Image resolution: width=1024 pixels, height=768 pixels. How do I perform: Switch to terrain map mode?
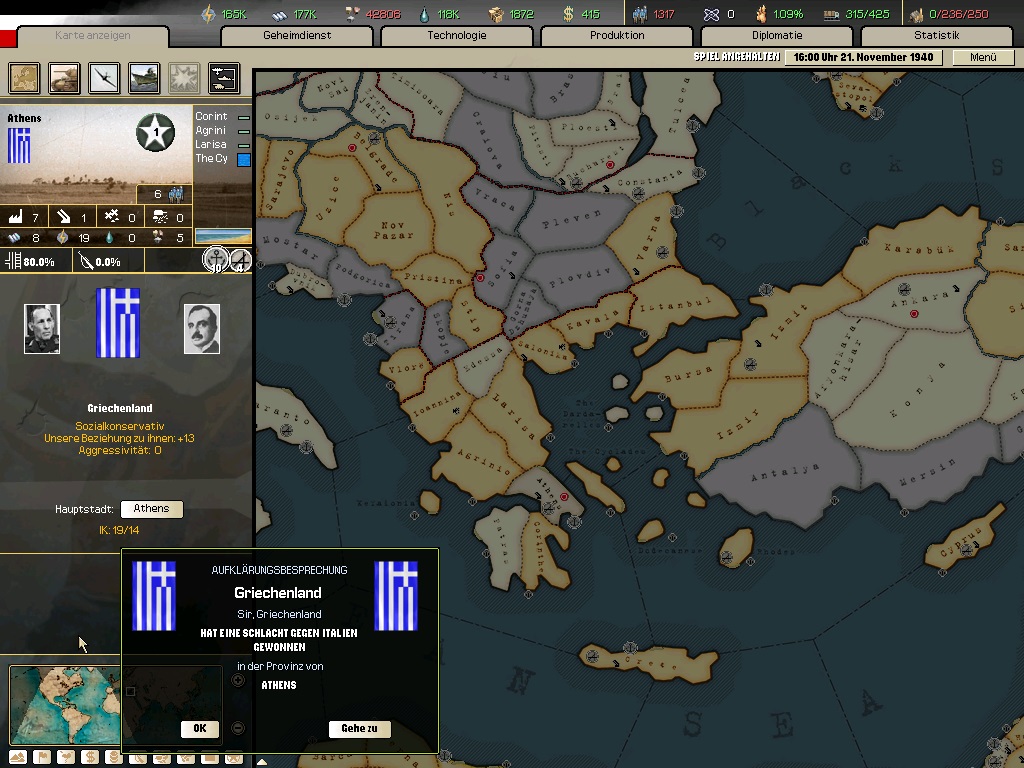pyautogui.click(x=17, y=757)
